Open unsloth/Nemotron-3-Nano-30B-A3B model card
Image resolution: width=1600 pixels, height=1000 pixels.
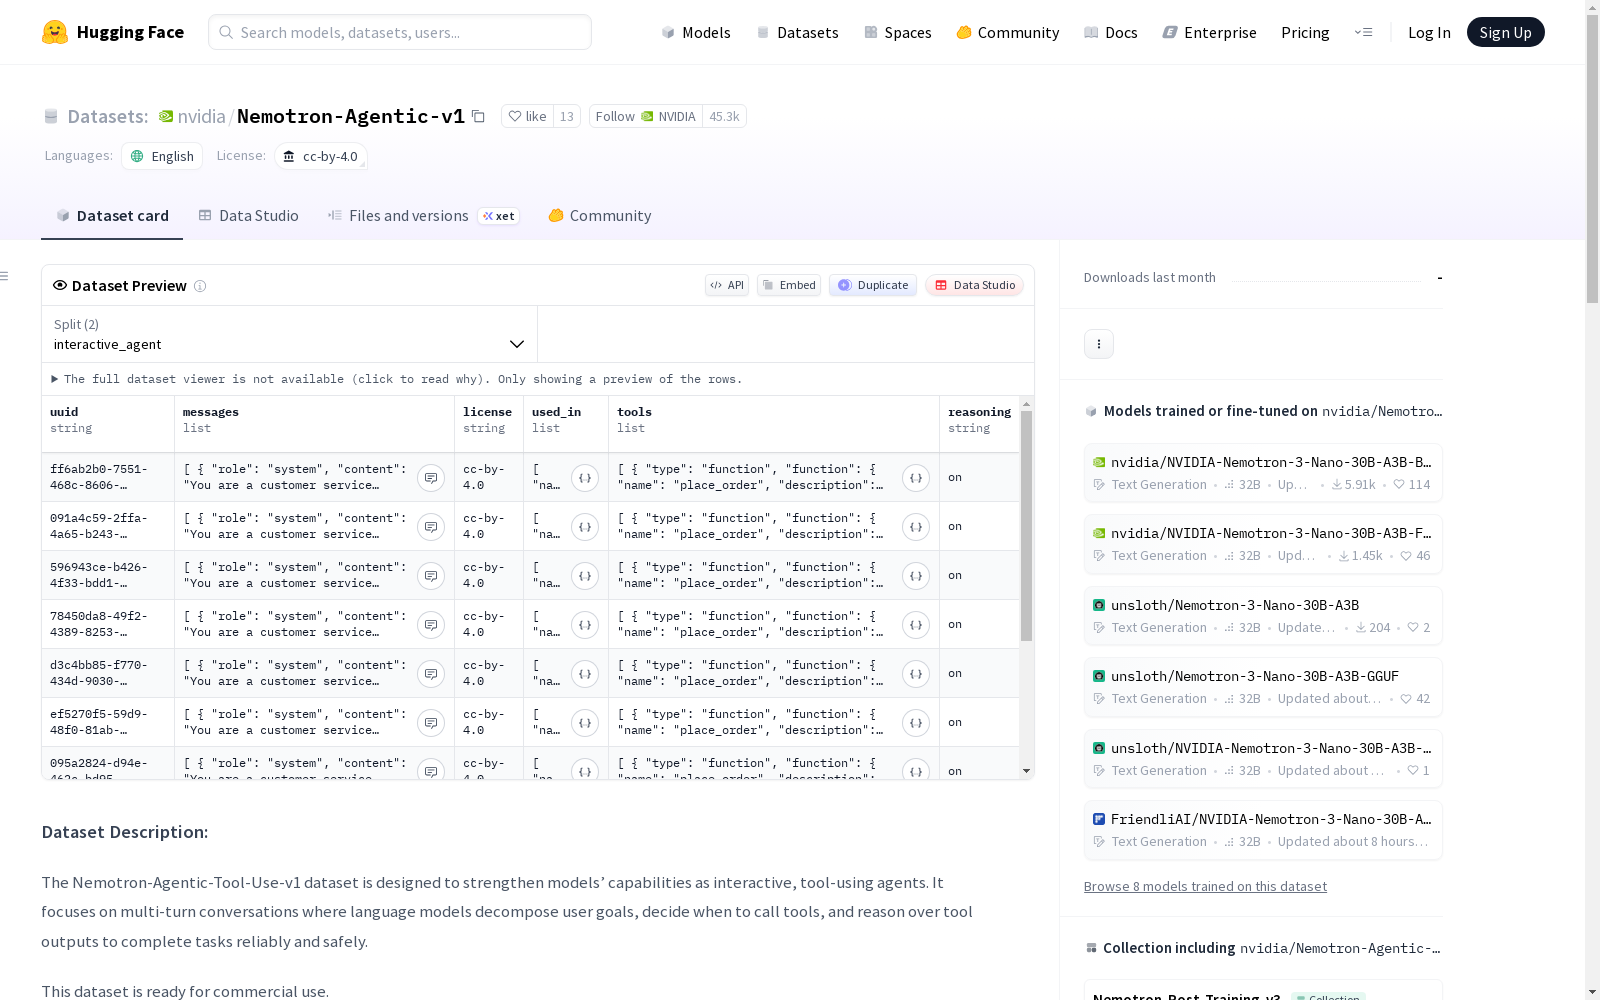pos(1263,616)
